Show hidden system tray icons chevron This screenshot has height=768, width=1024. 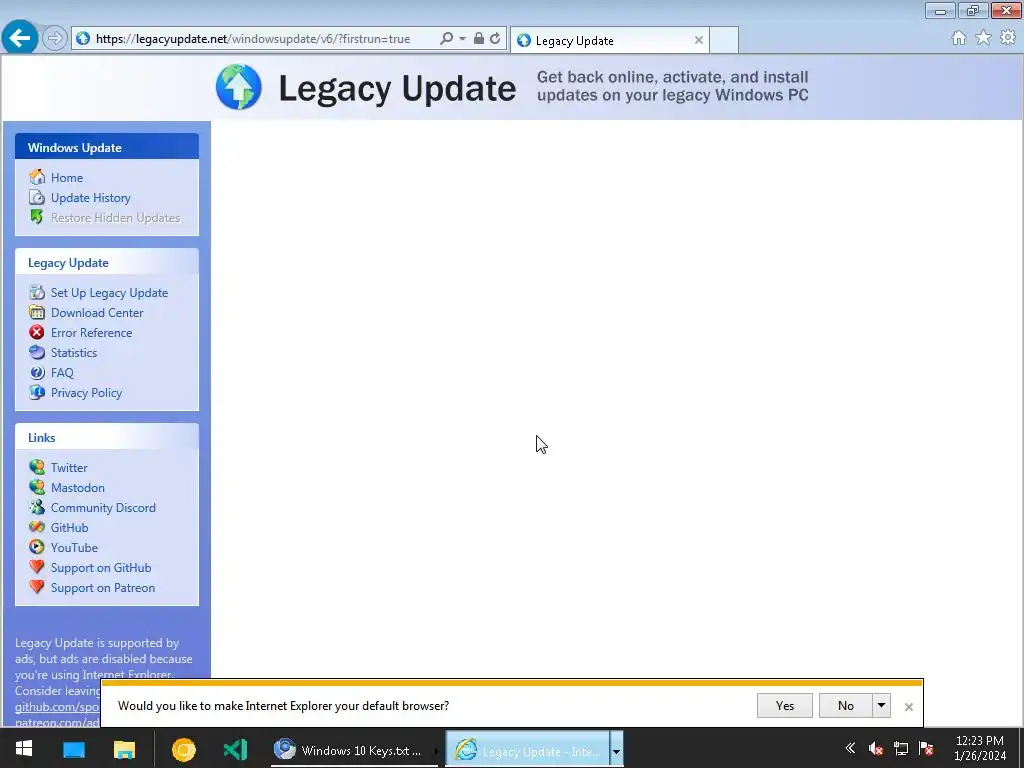tap(850, 748)
